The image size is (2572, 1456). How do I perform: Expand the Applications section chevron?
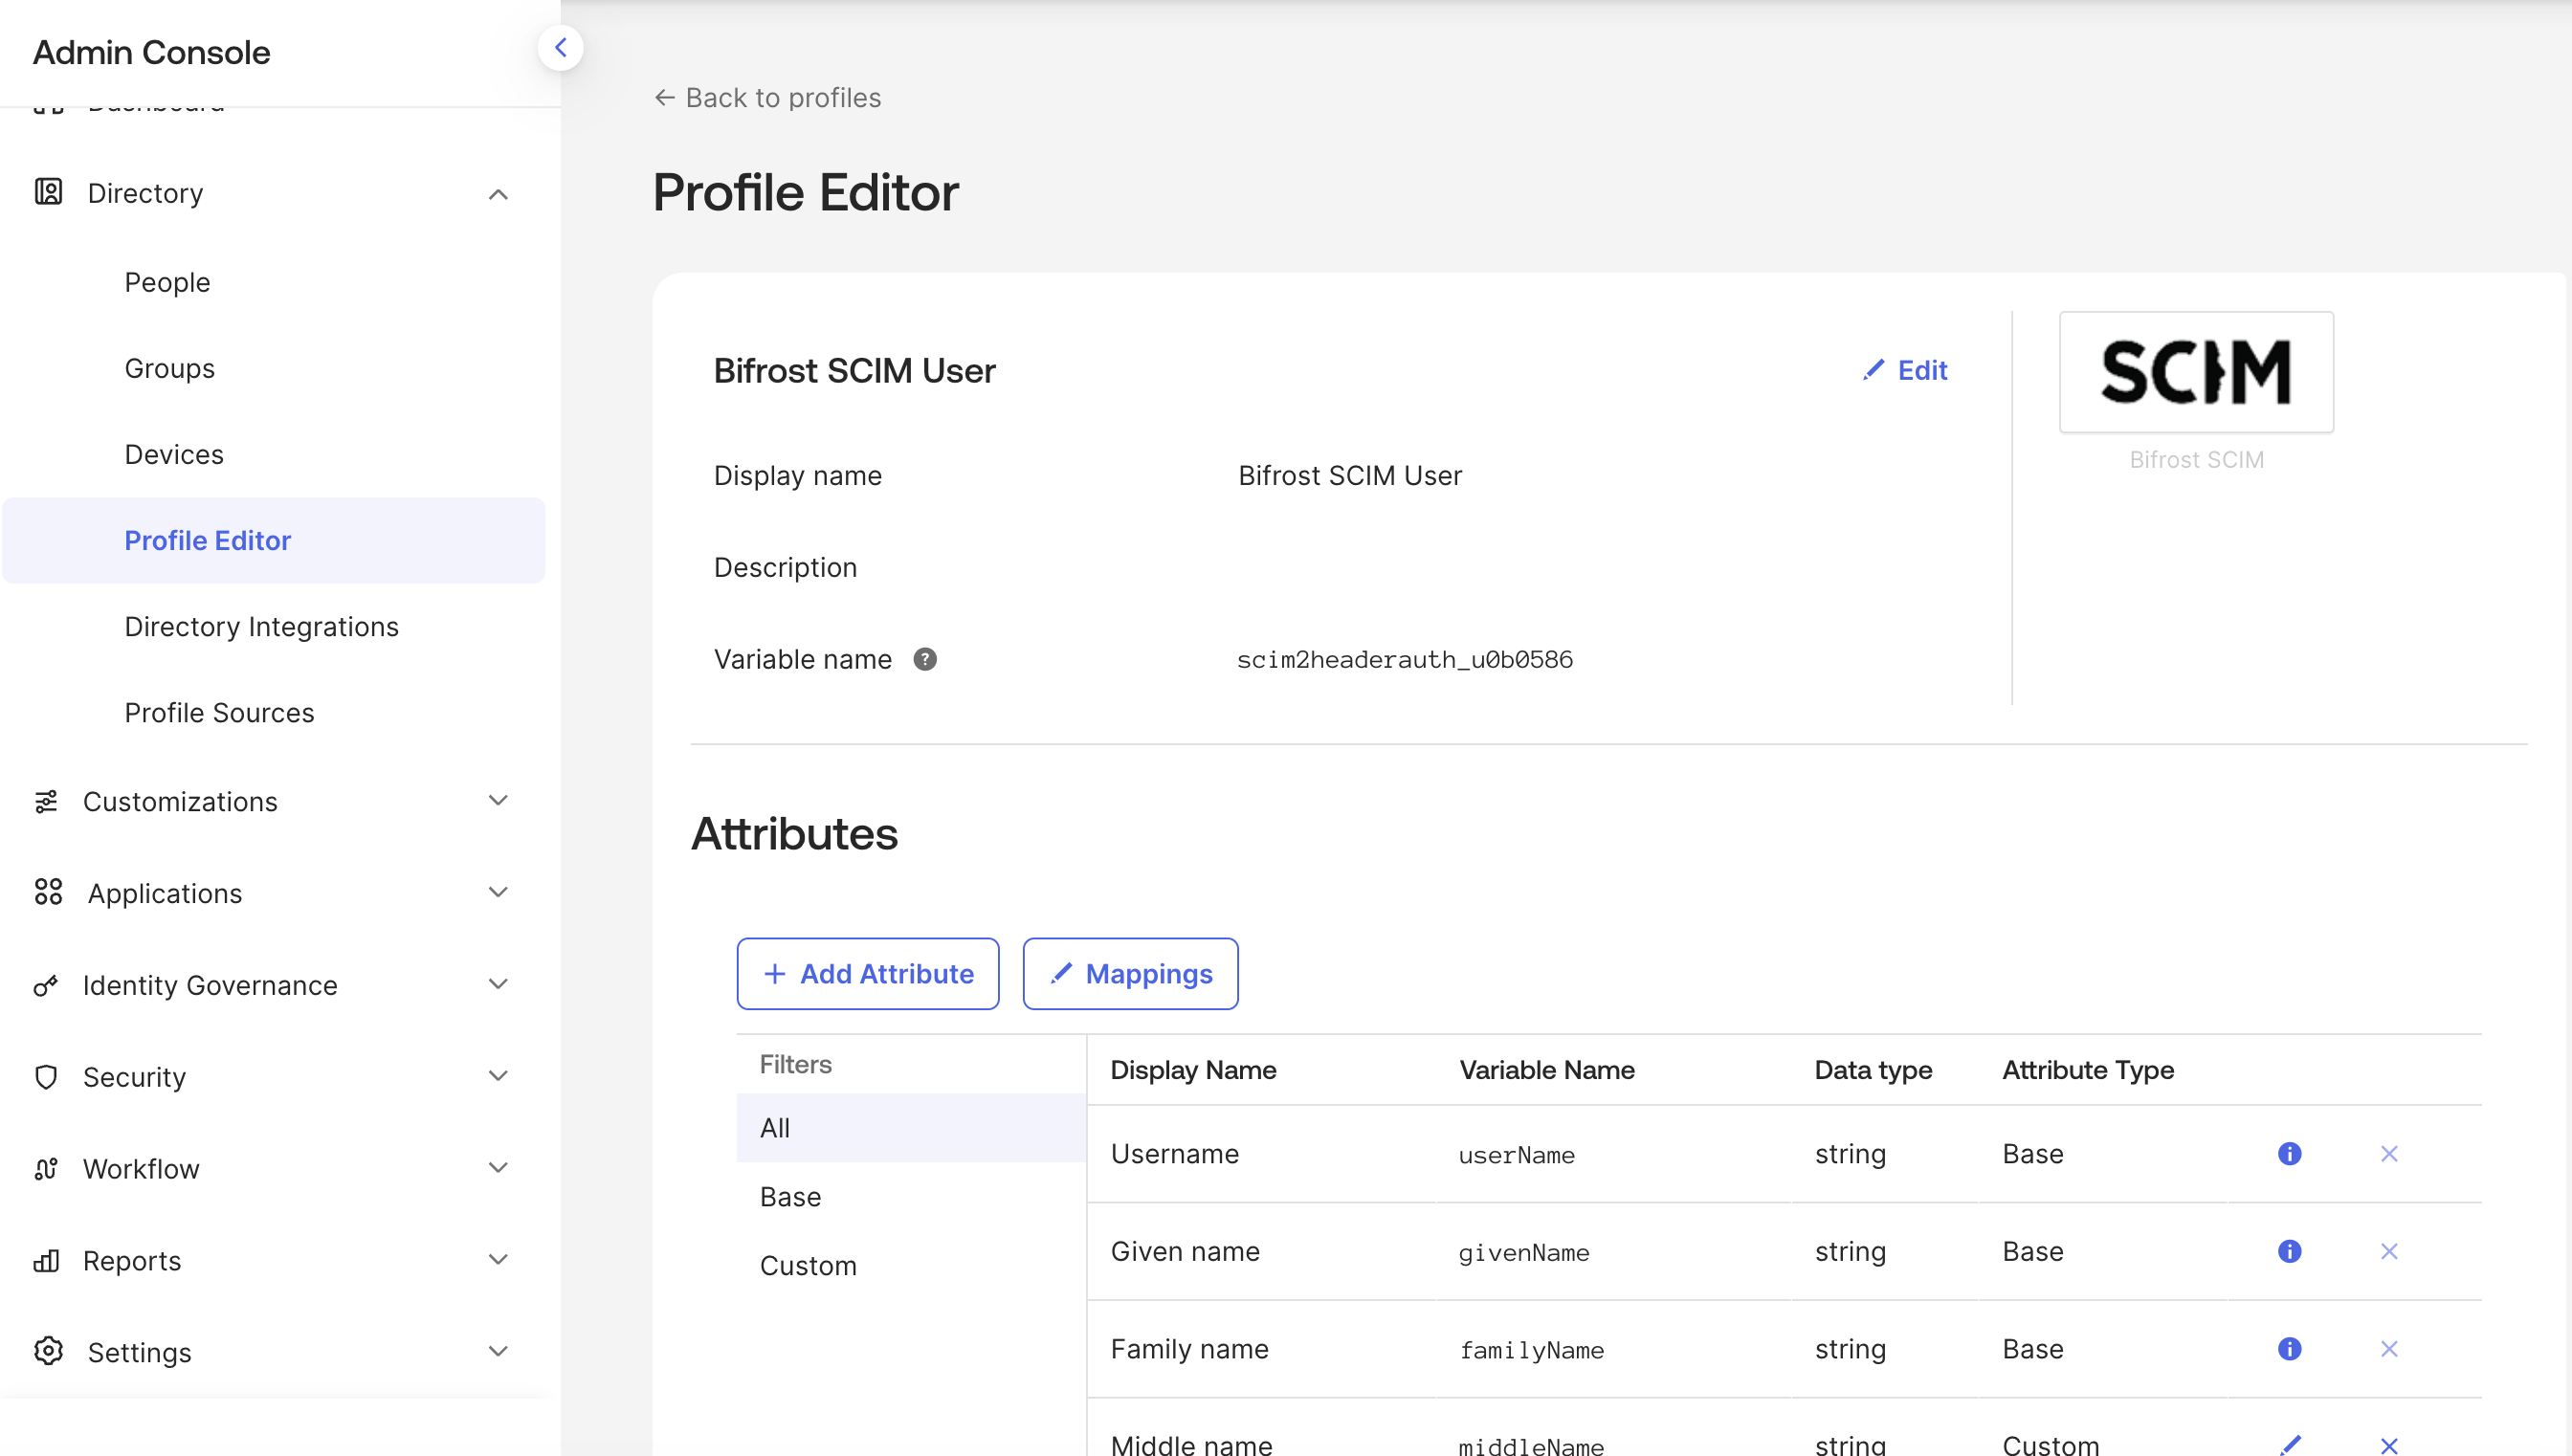click(x=498, y=892)
